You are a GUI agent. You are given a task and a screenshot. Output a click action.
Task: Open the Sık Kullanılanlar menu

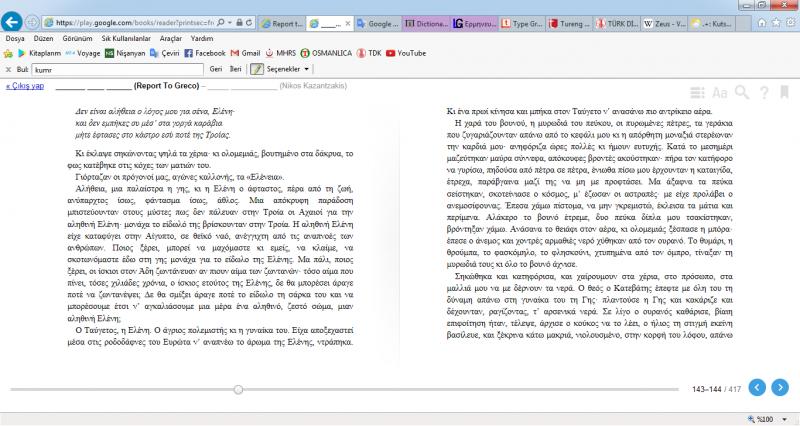click(126, 38)
